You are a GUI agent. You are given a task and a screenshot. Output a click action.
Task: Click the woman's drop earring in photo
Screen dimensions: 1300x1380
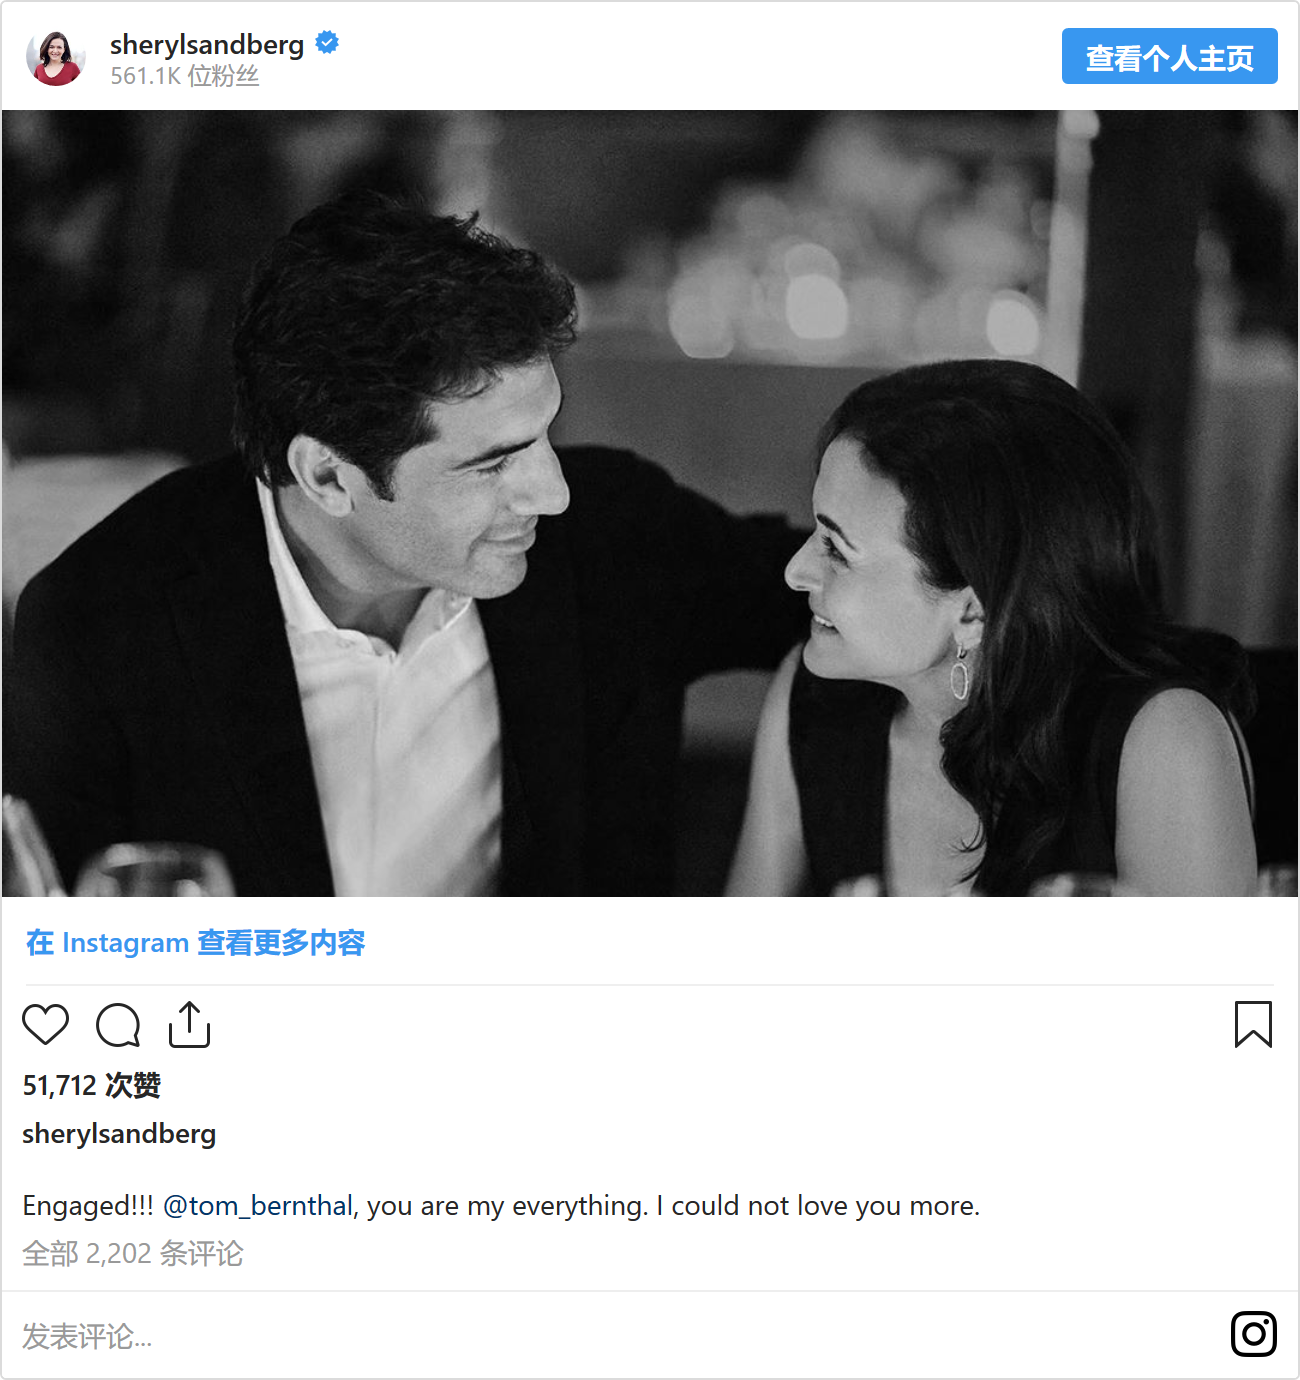click(960, 673)
